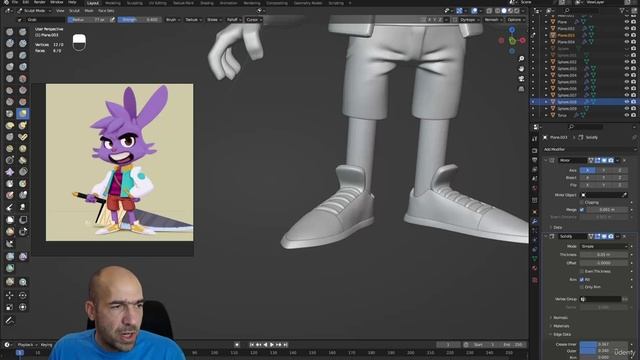Toggle the Merge checkbox

pos(582,210)
